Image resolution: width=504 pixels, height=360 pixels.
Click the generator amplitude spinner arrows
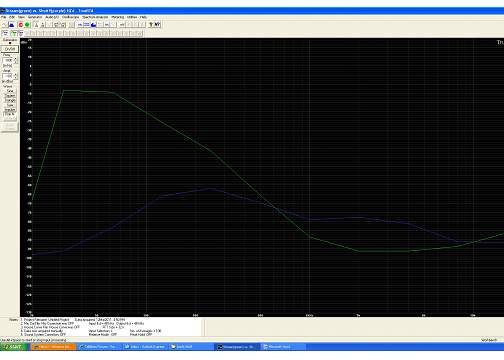point(15,76)
